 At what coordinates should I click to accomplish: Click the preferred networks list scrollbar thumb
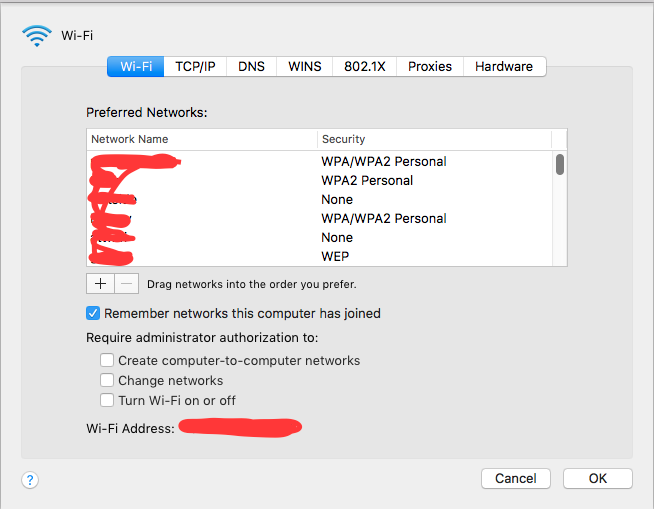[x=560, y=164]
